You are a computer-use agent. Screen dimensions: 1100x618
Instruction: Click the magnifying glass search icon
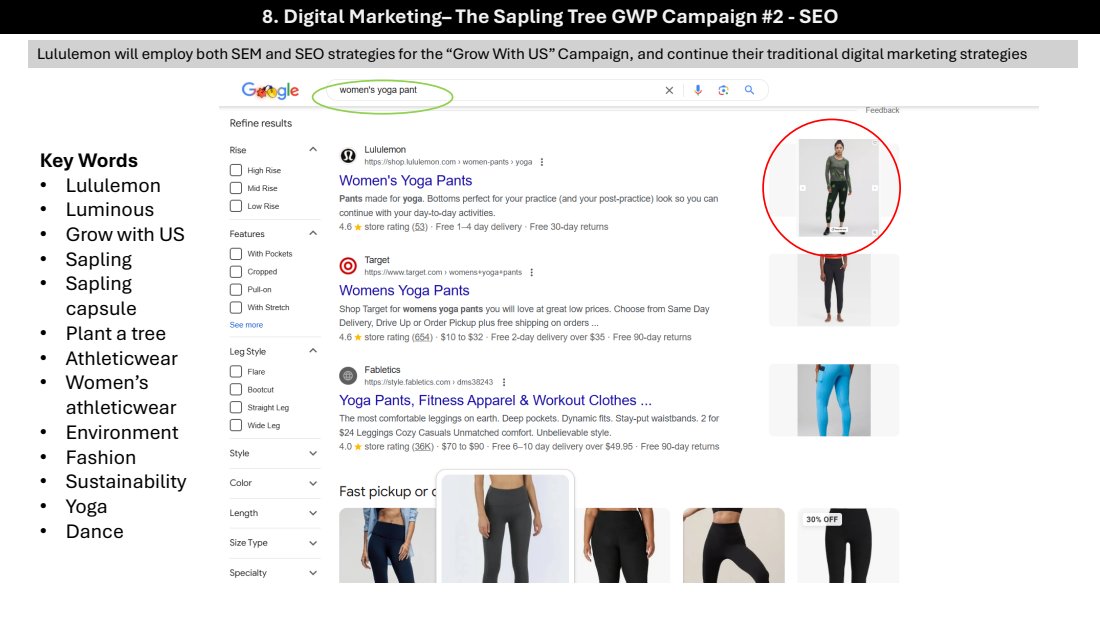(749, 90)
